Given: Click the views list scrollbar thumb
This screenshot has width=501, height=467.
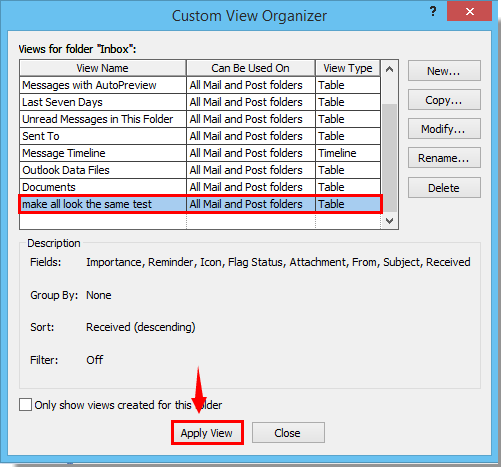Looking at the screenshot, I should point(389,158).
